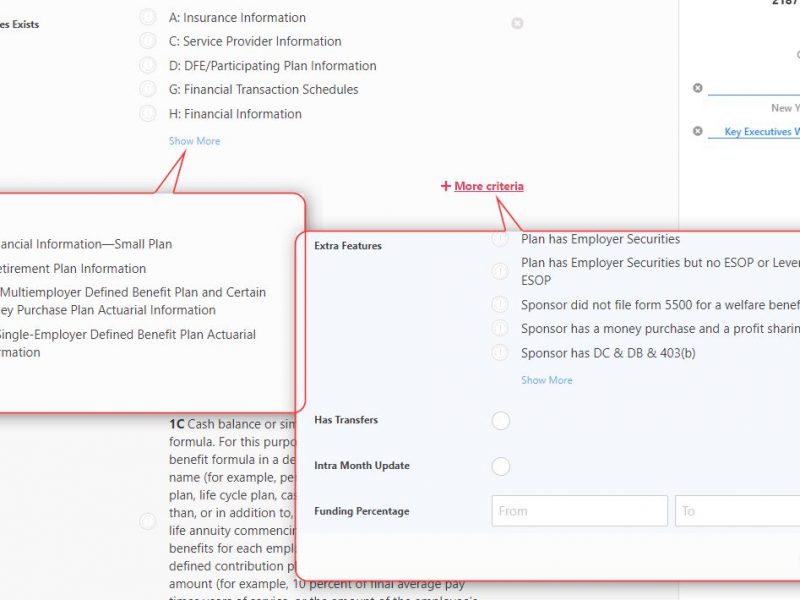Check C: Service Provider Information
Screen dimensions: 800x600
tap(148, 41)
